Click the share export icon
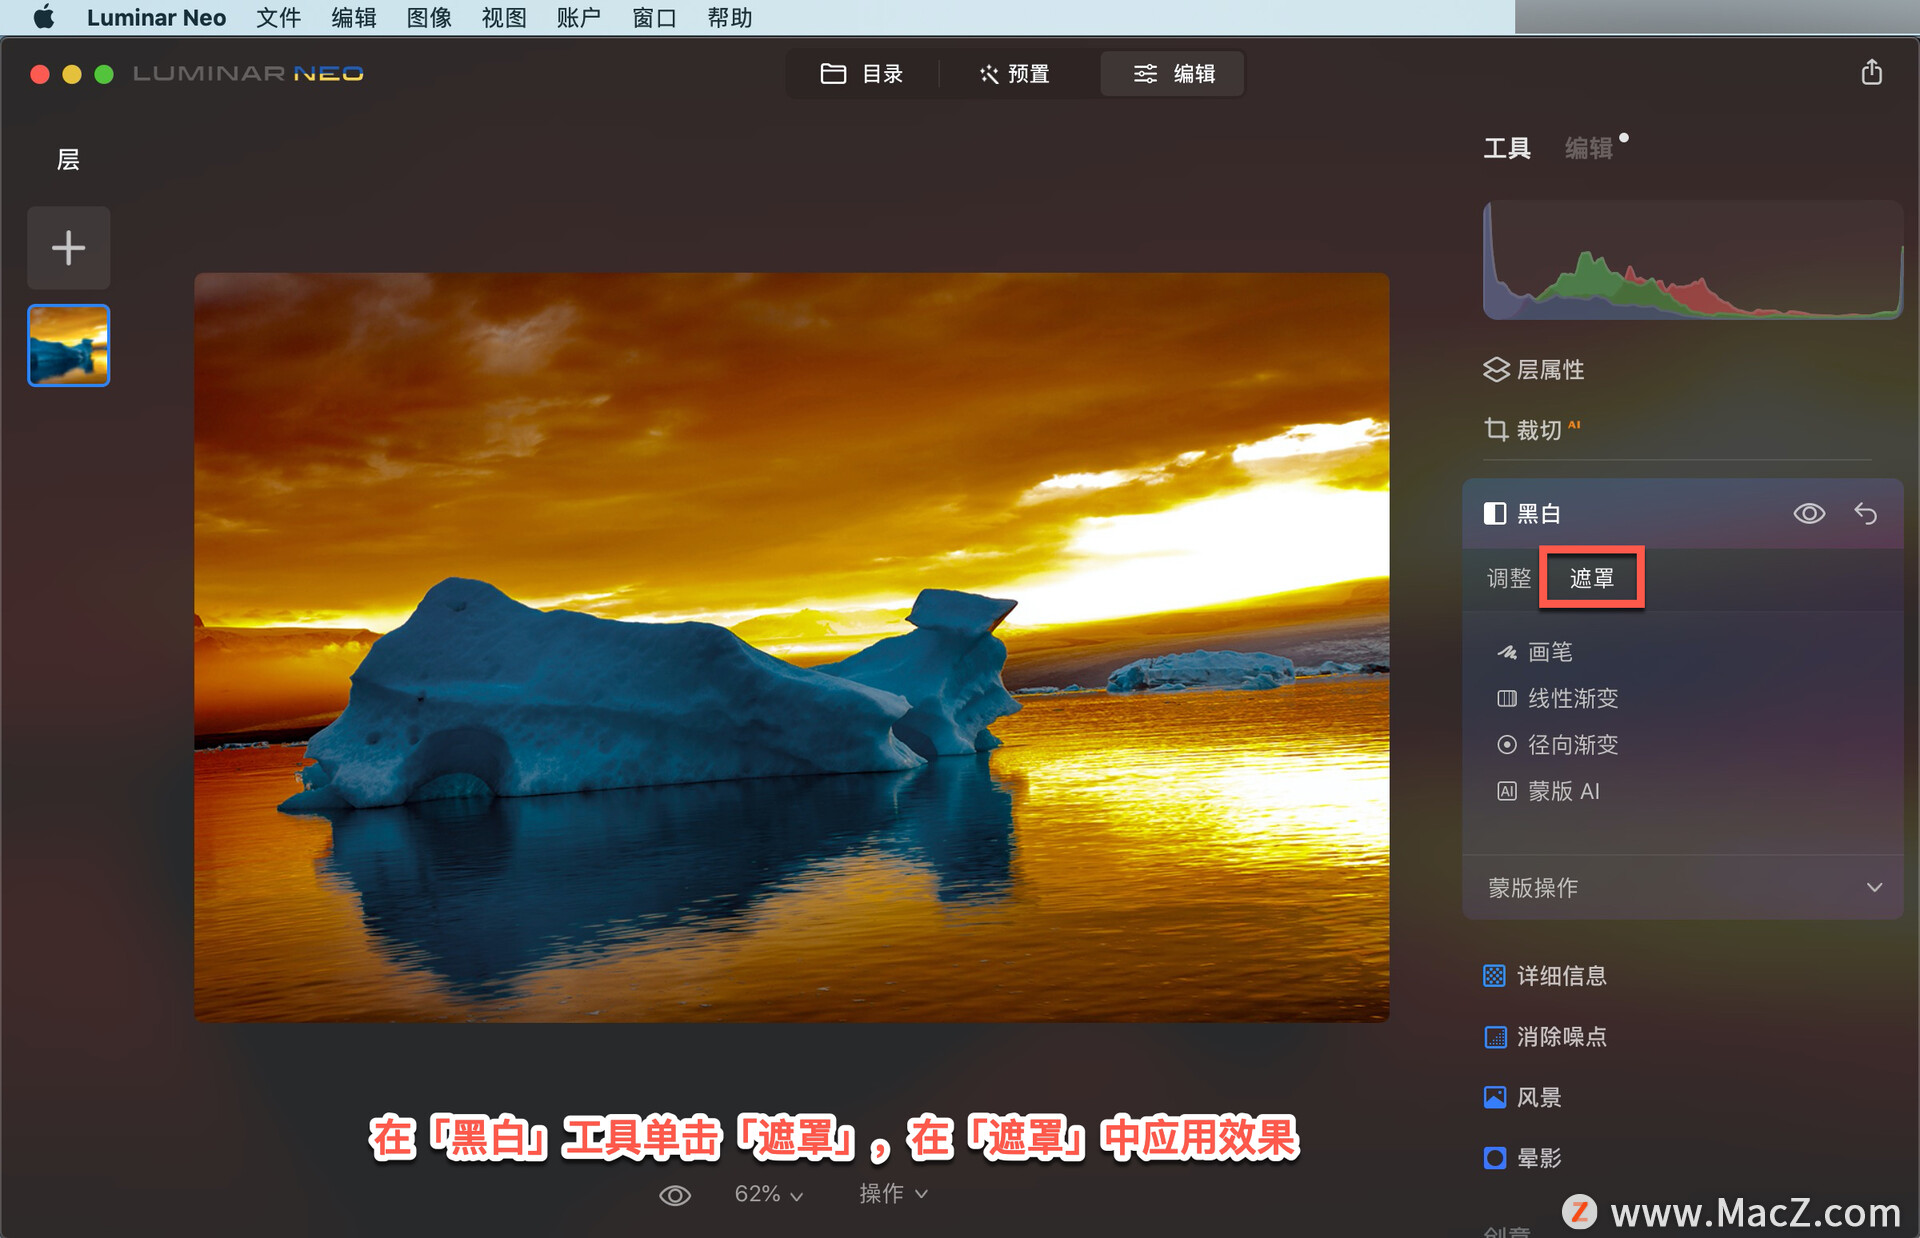Image resolution: width=1920 pixels, height=1238 pixels. [1872, 72]
